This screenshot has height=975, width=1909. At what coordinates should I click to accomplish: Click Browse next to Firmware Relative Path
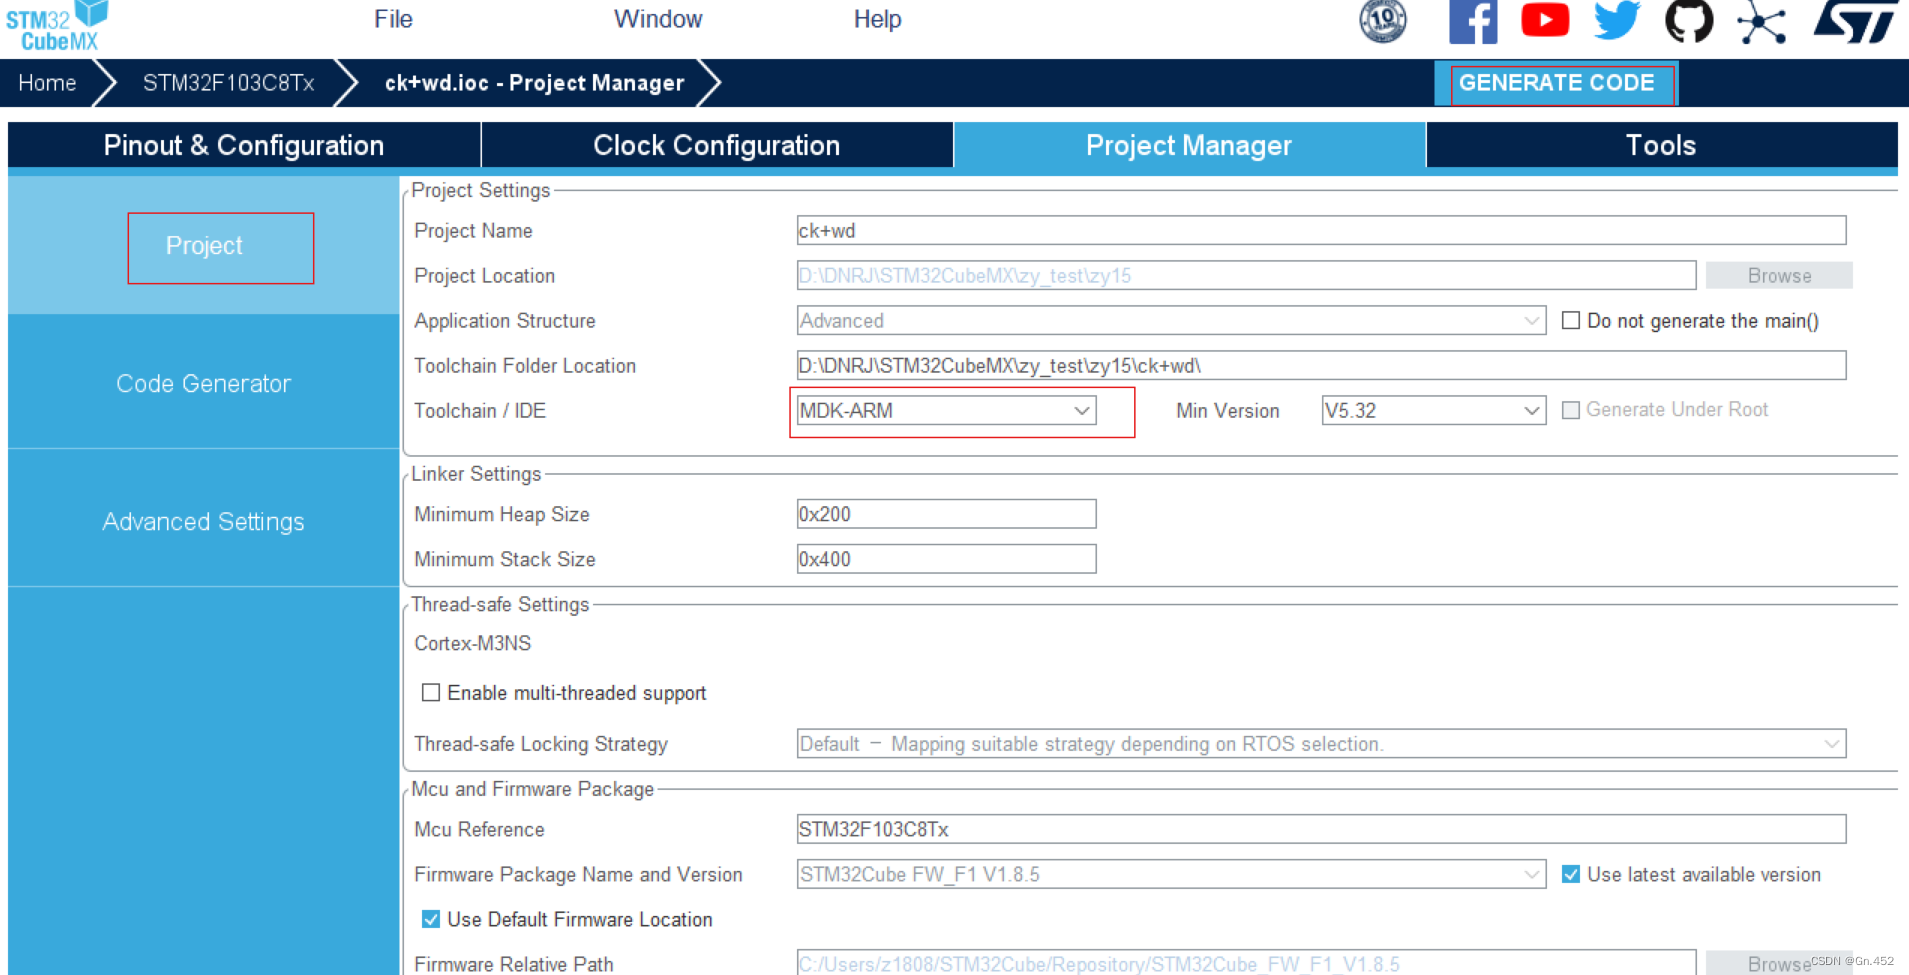(1779, 963)
